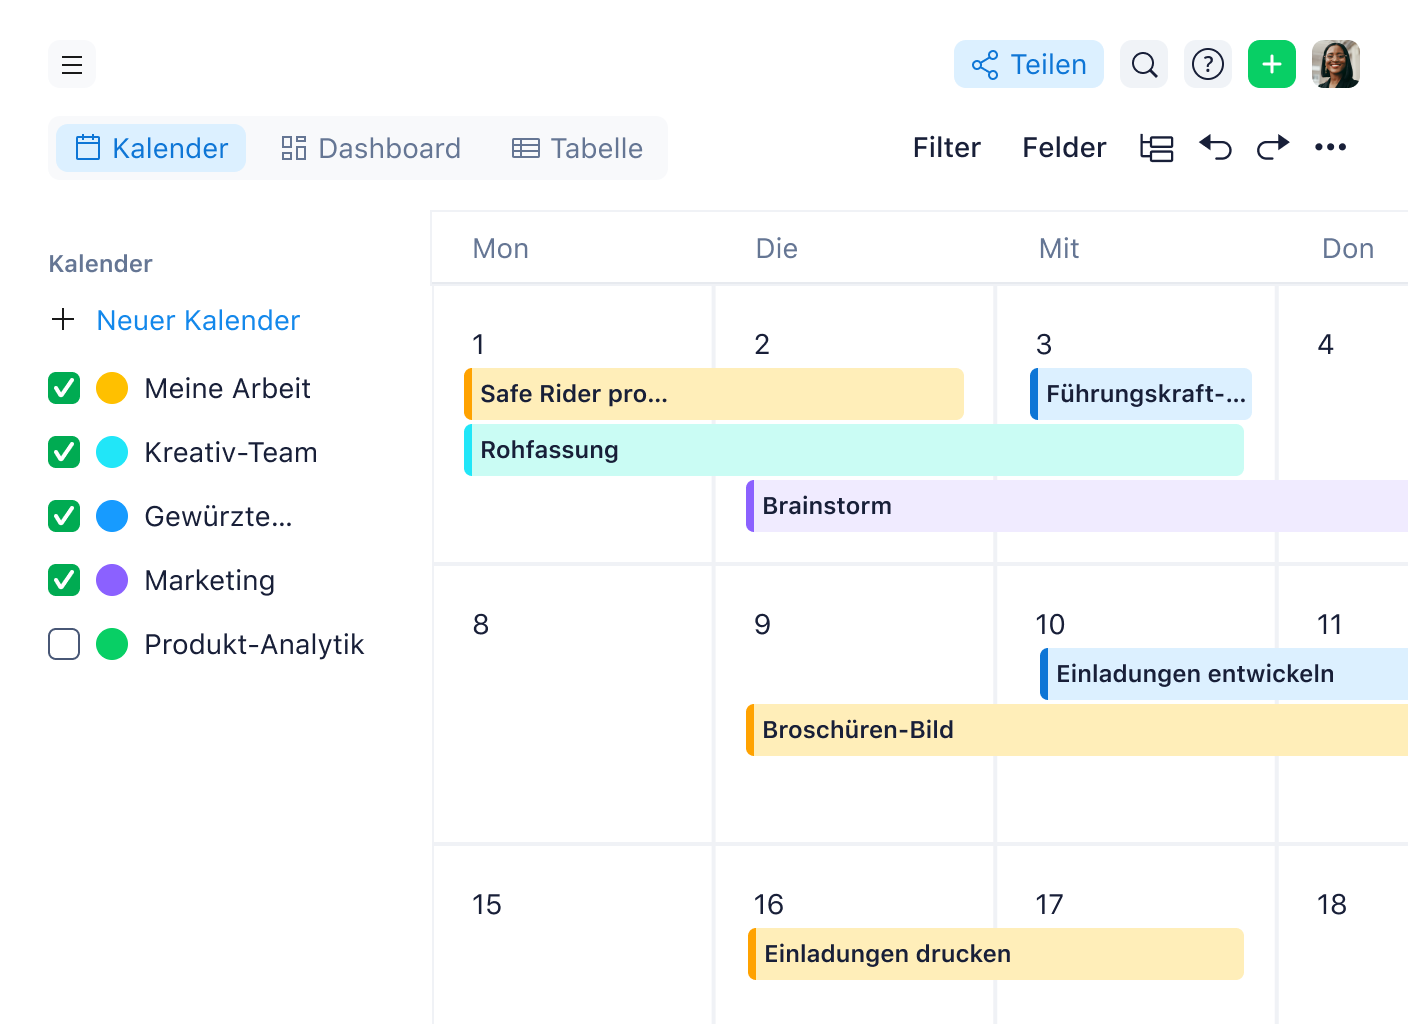Switch to Dashboard tab
The width and height of the screenshot is (1408, 1024).
[371, 148]
